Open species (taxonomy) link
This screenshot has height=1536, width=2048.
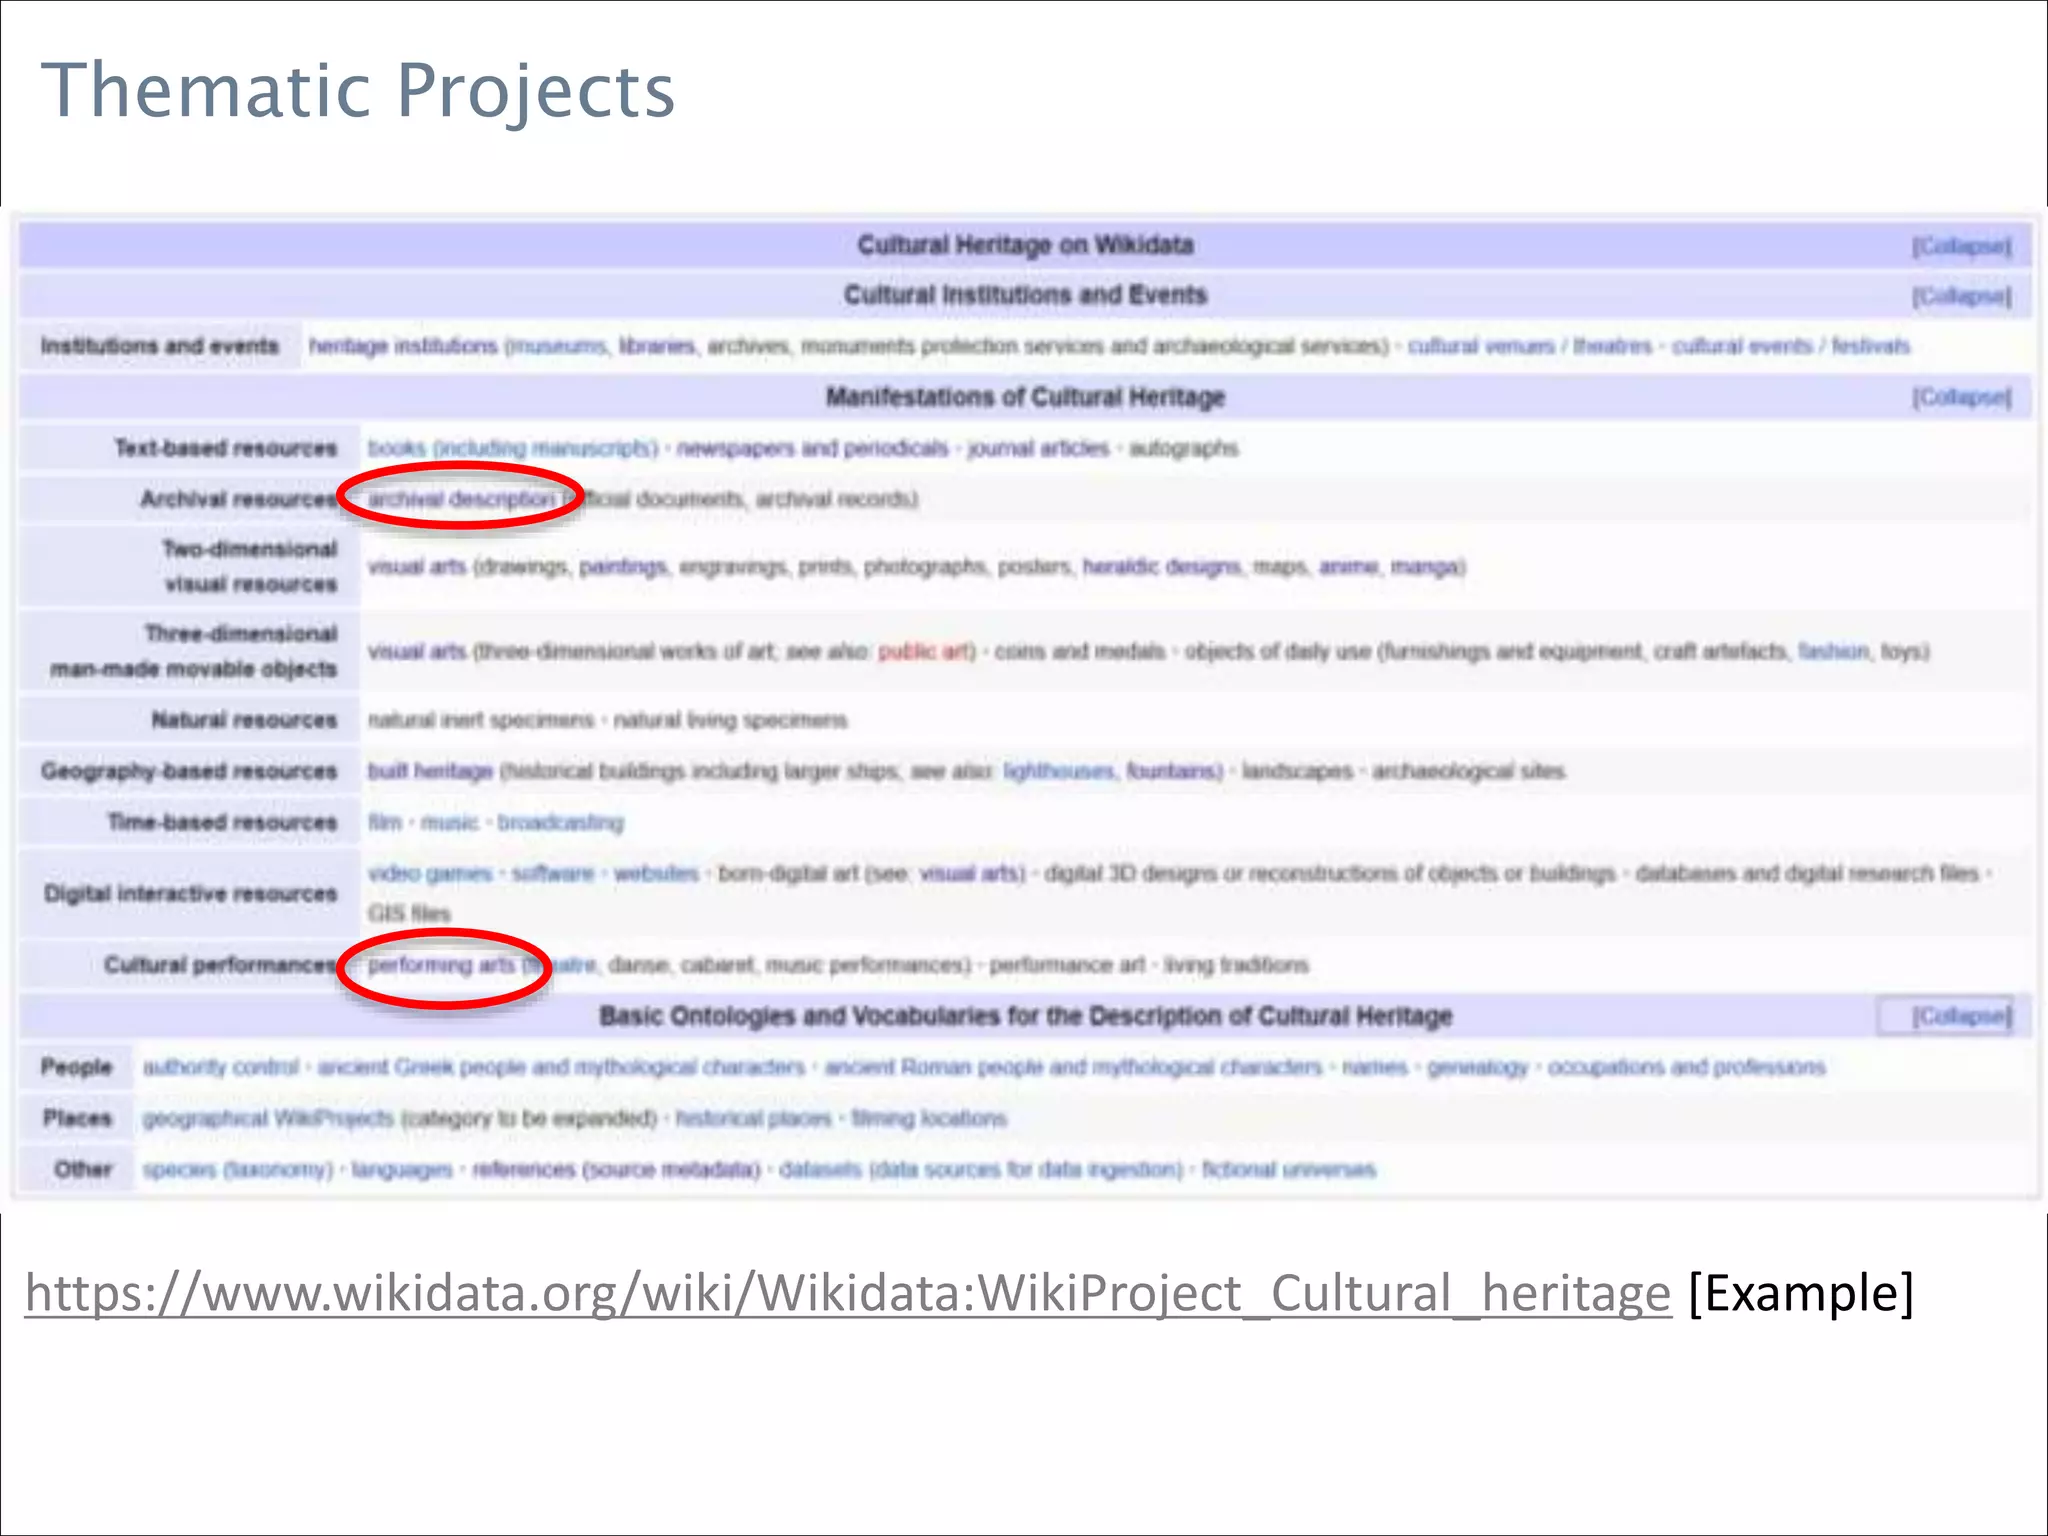[237, 1169]
